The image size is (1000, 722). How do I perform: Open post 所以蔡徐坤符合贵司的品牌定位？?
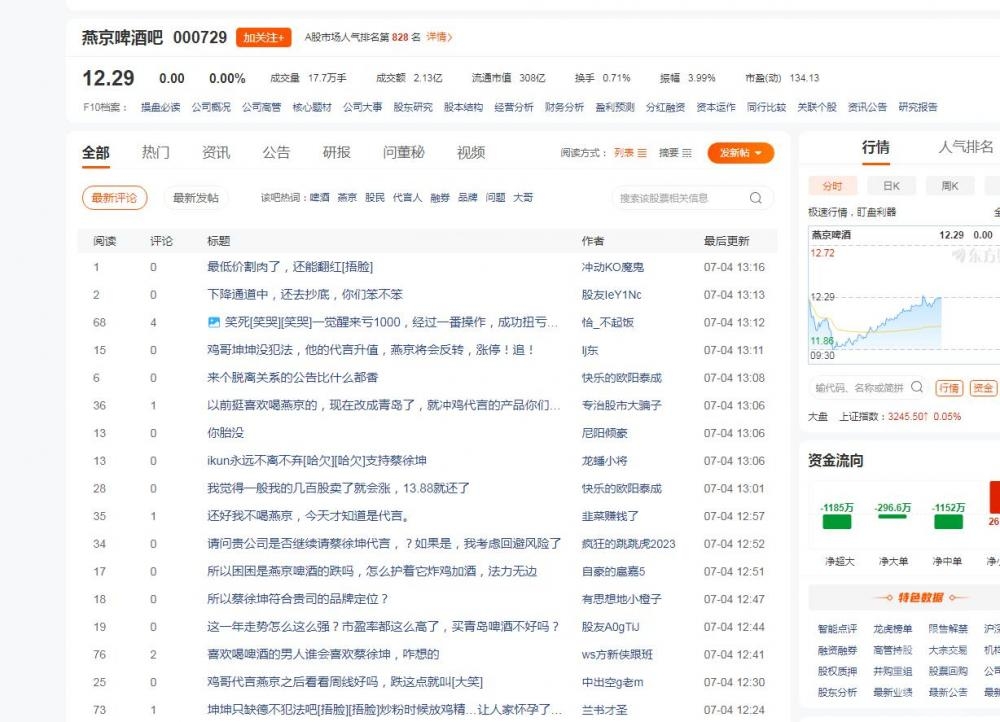pos(298,599)
